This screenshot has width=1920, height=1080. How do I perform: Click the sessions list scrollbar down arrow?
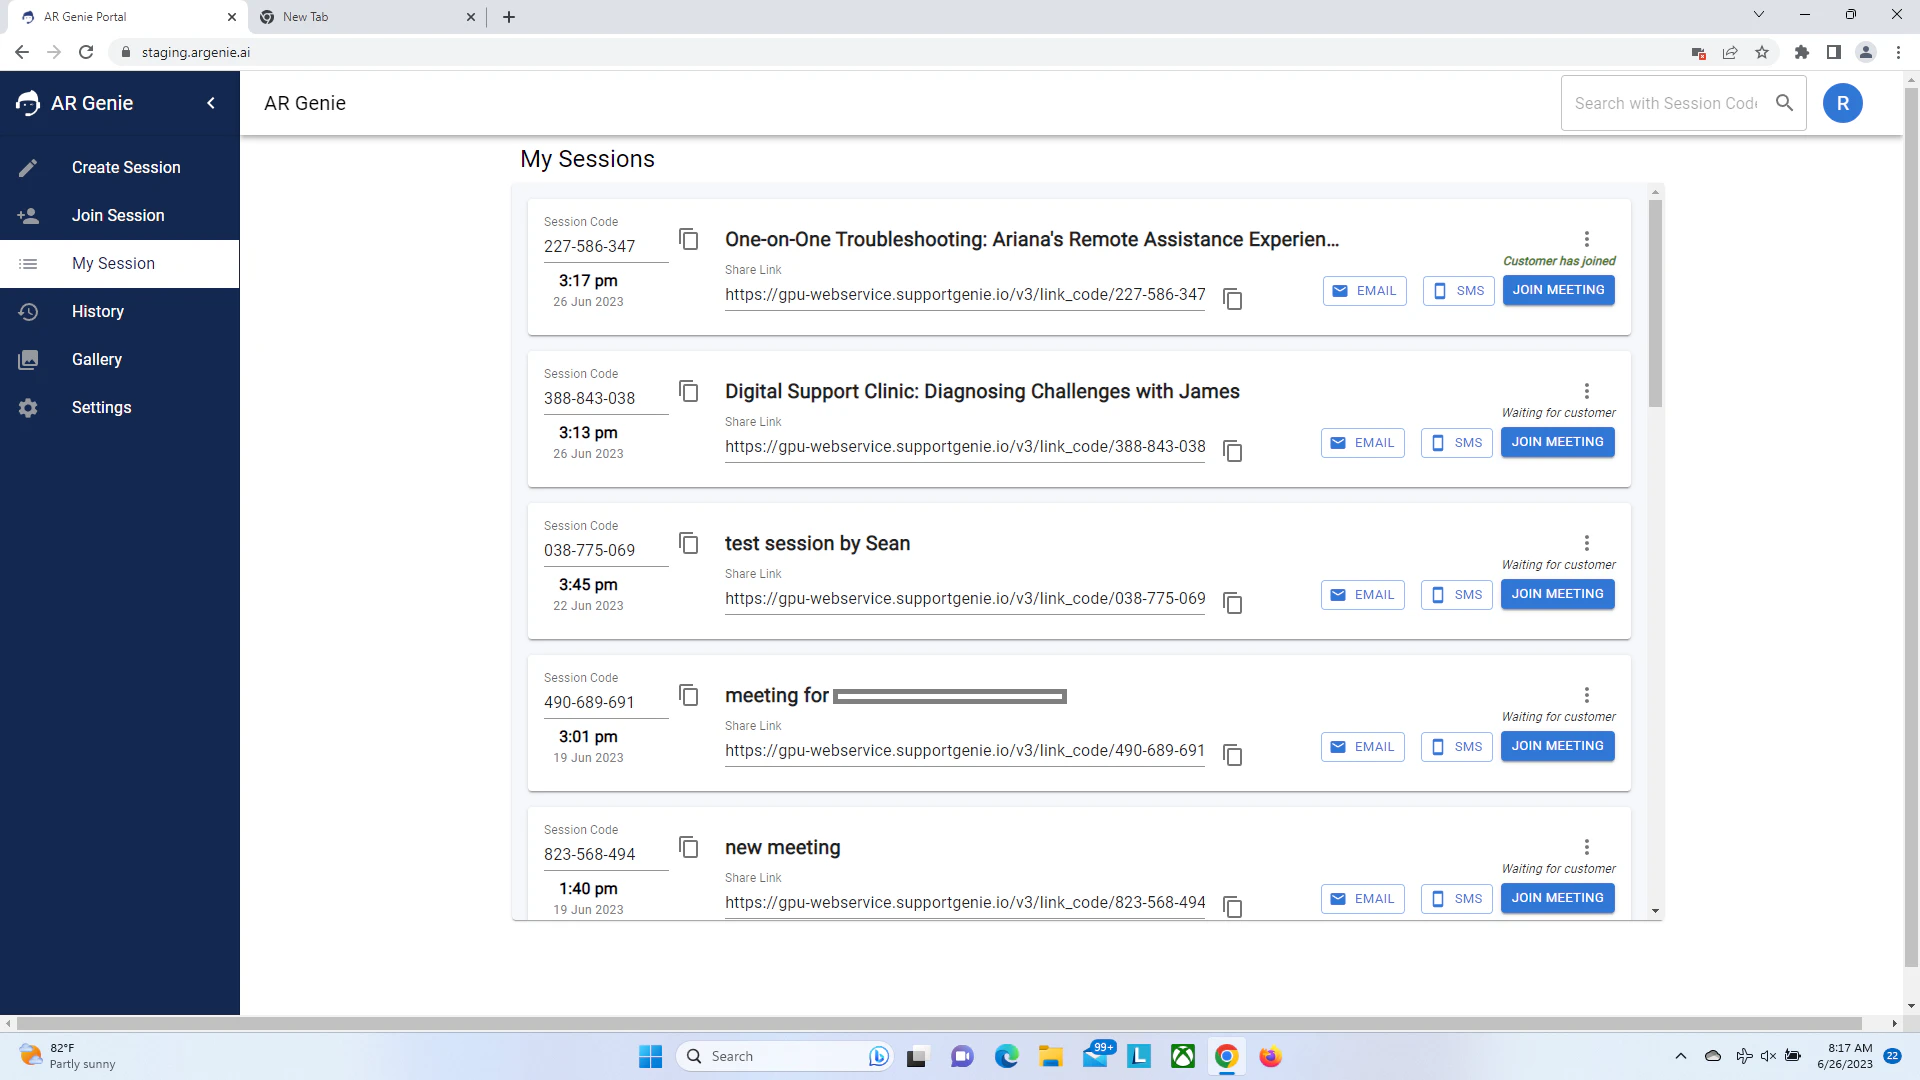[1655, 911]
